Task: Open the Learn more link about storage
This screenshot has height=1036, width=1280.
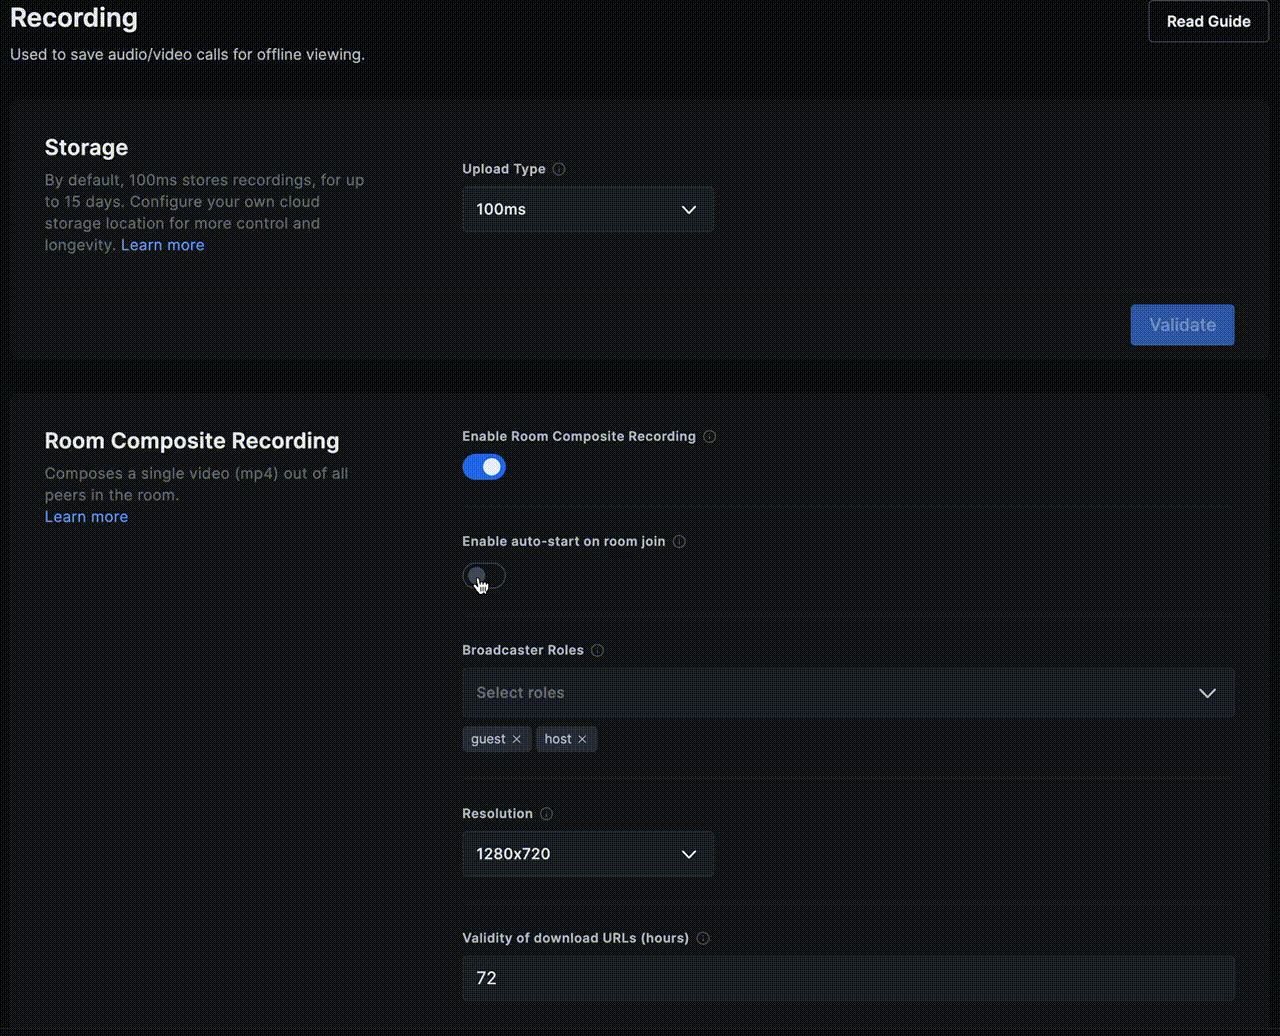Action: (x=162, y=244)
